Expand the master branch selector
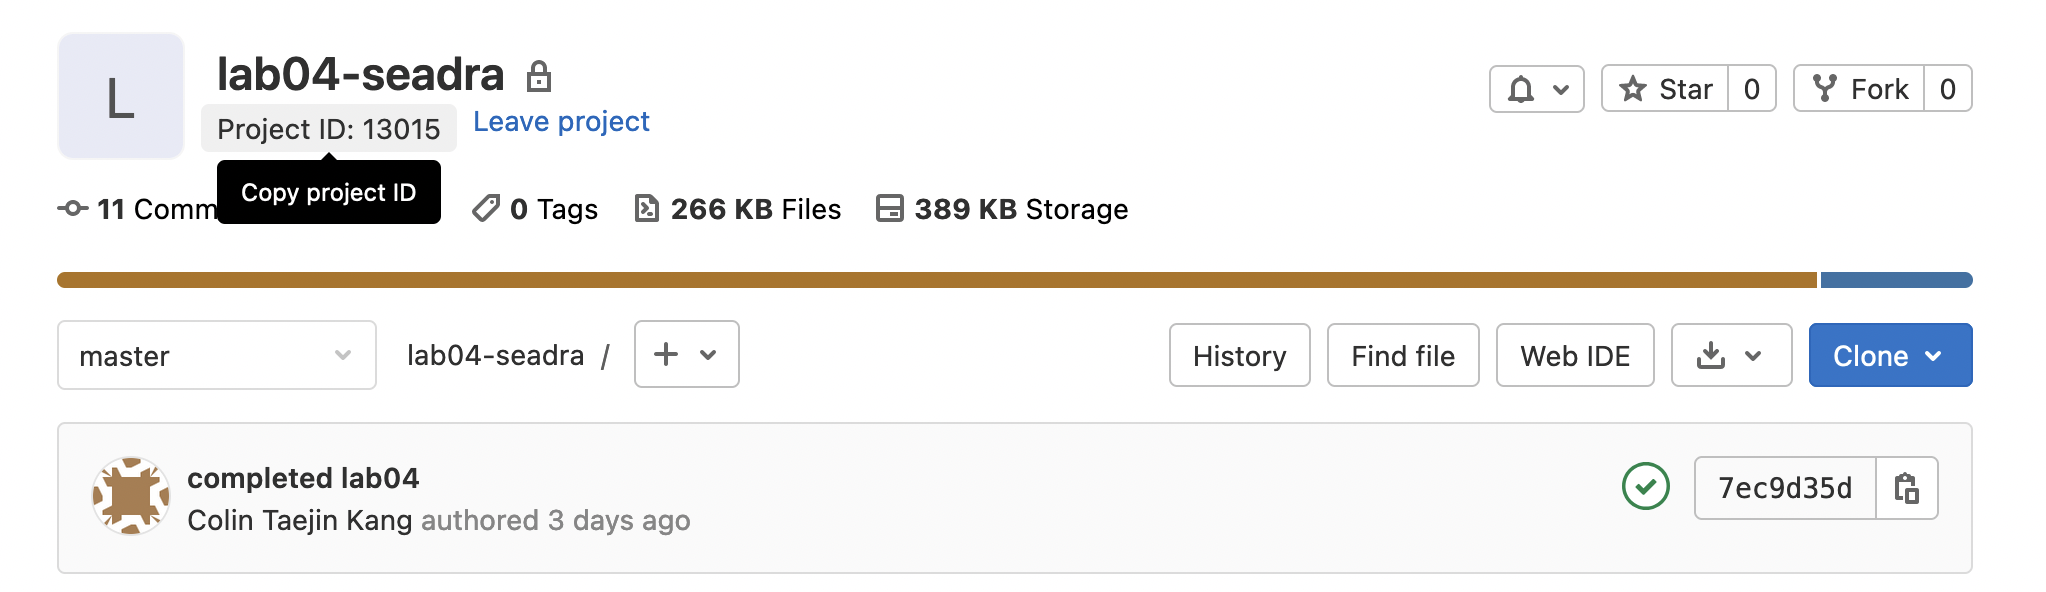This screenshot has width=2046, height=592. [x=216, y=356]
